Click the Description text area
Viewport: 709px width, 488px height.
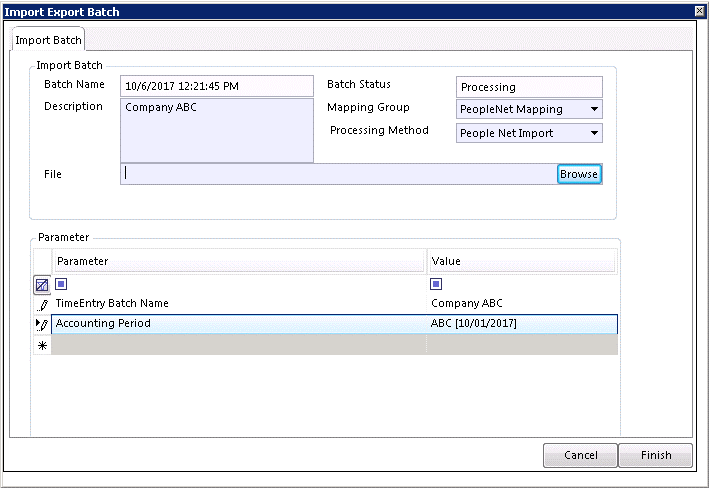tap(217, 130)
